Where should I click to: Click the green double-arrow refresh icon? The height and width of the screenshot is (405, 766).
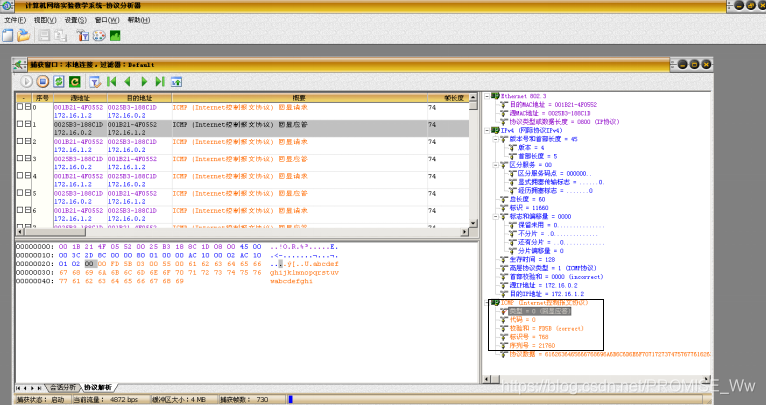click(x=59, y=82)
